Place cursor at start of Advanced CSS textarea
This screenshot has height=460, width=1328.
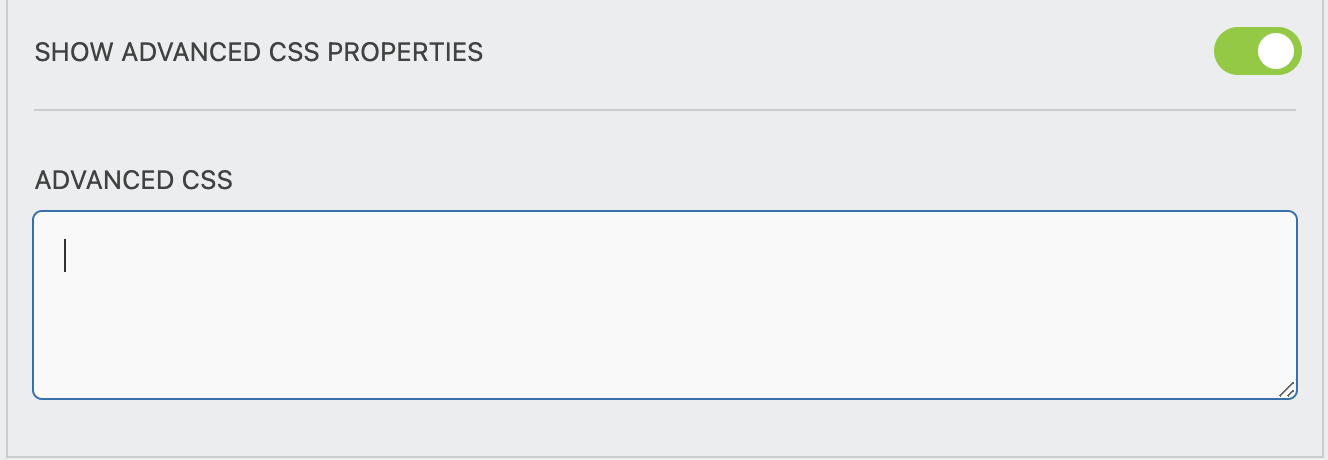pos(66,255)
